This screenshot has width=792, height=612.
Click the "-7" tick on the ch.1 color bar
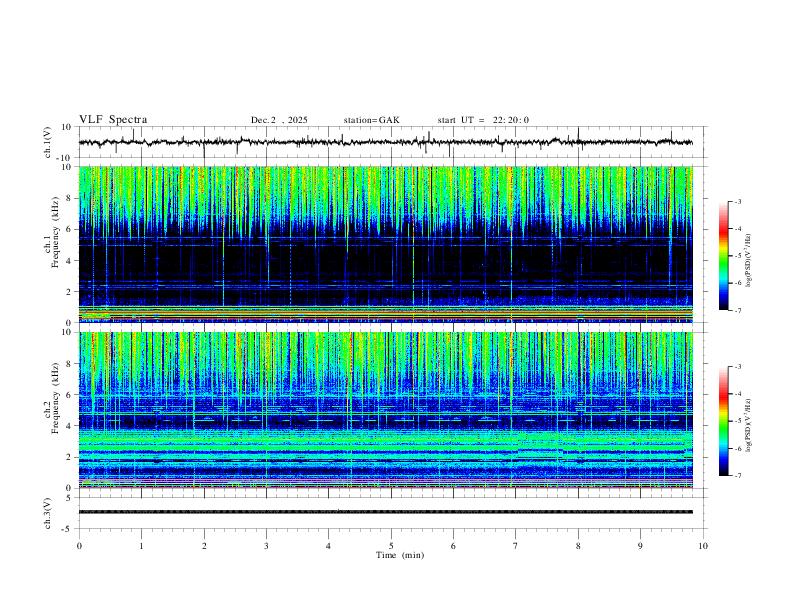(737, 310)
